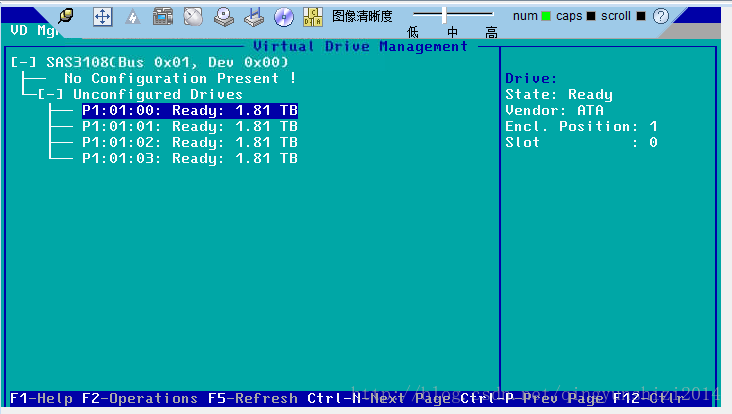Click the mouse settings icon
The image size is (732, 414).
point(193,17)
